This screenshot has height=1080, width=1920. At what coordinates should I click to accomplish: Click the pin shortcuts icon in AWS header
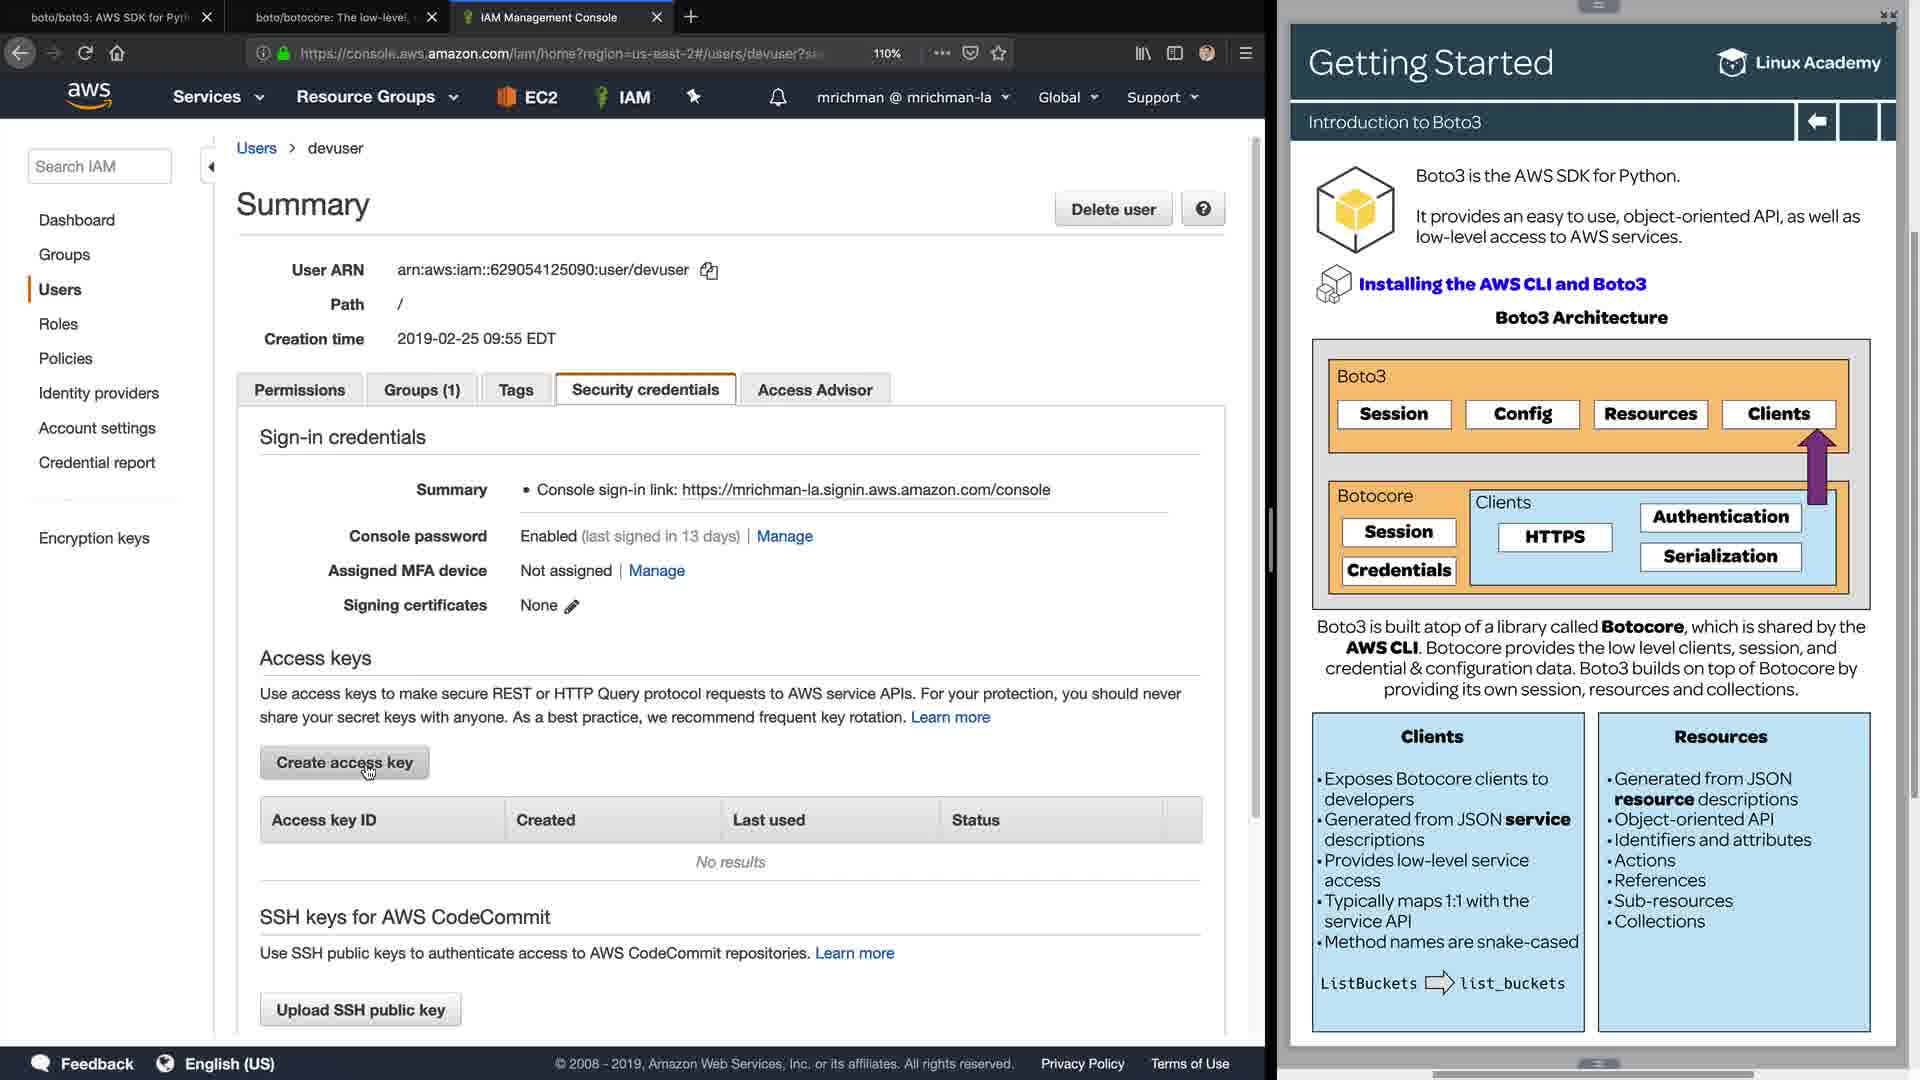693,97
